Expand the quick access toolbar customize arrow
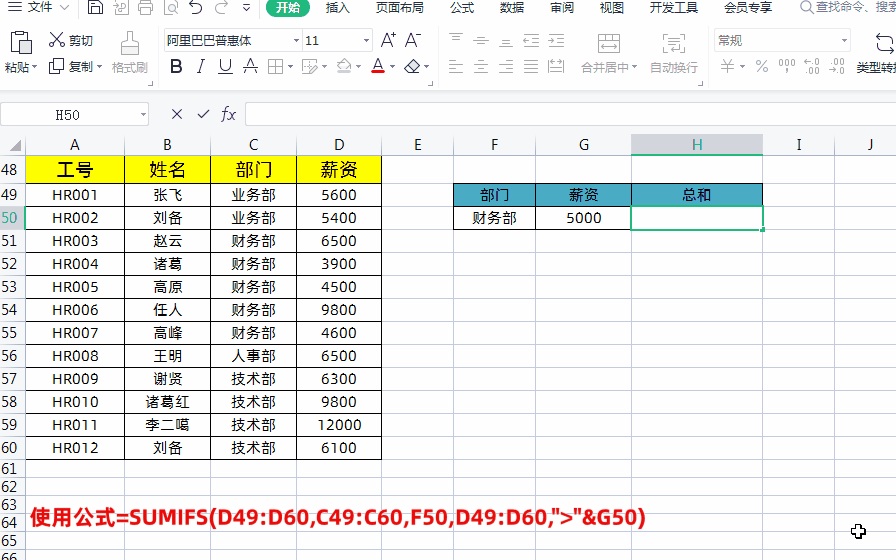The height and width of the screenshot is (560, 896). click(246, 7)
